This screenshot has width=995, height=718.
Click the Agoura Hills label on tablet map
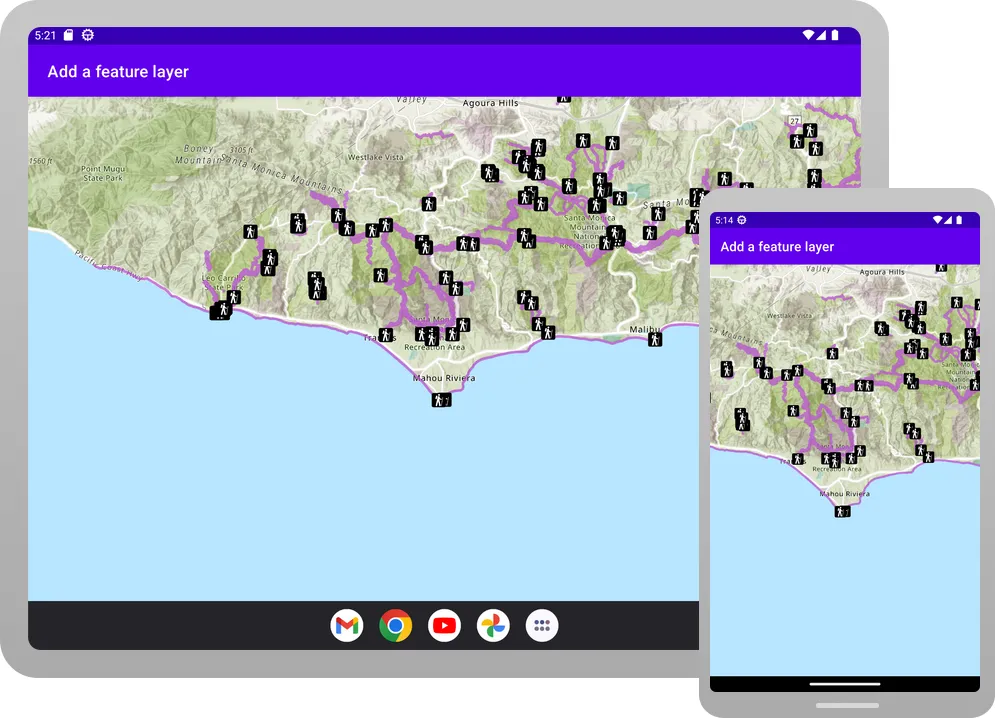tap(490, 103)
